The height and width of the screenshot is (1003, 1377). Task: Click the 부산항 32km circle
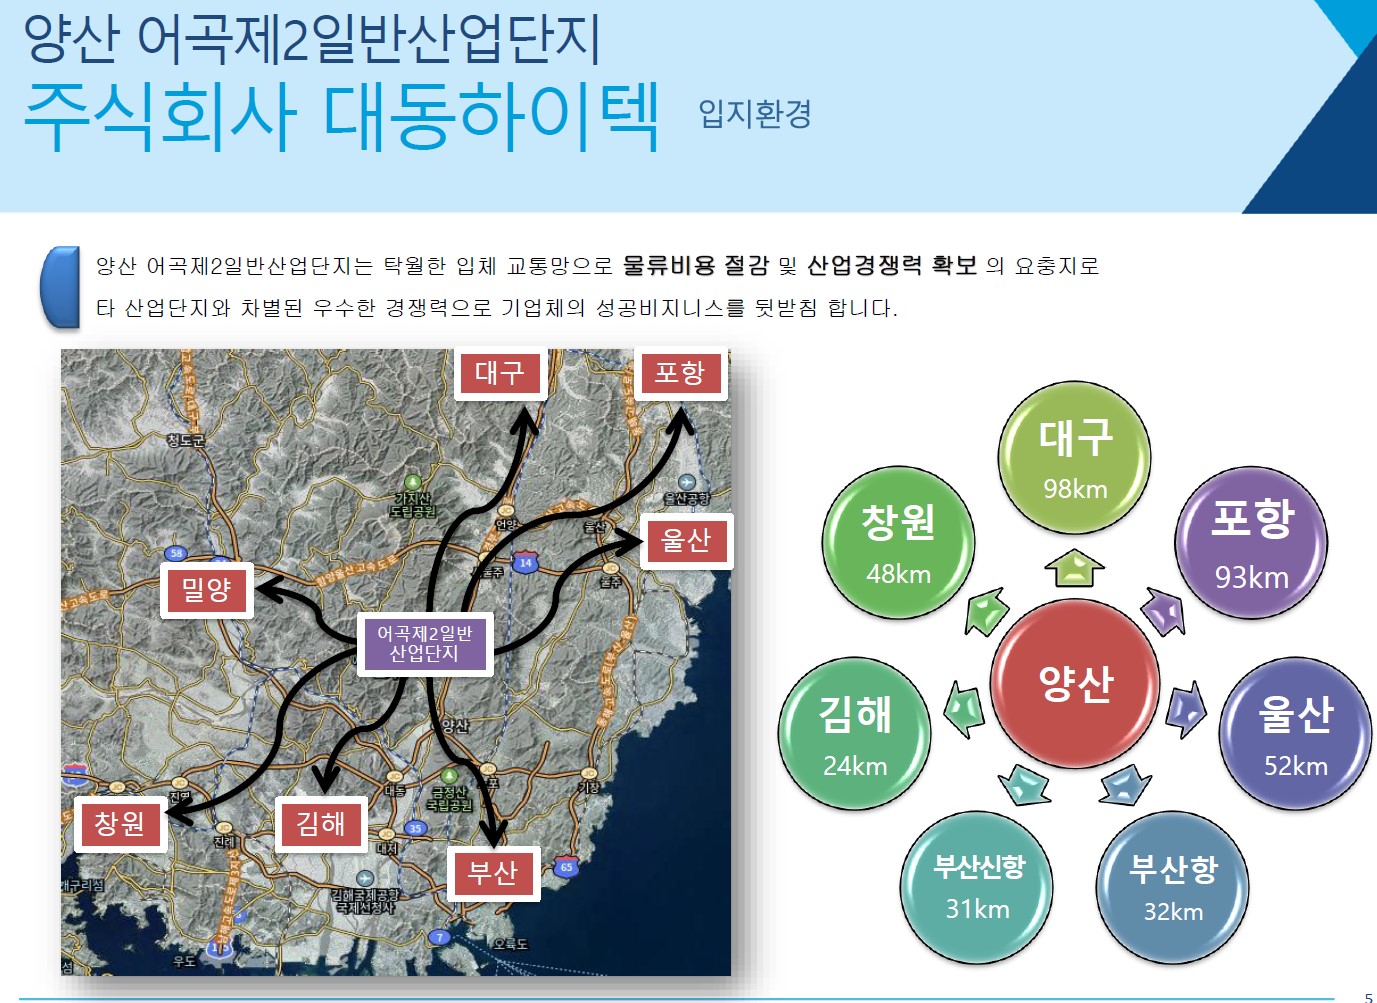[1173, 887]
